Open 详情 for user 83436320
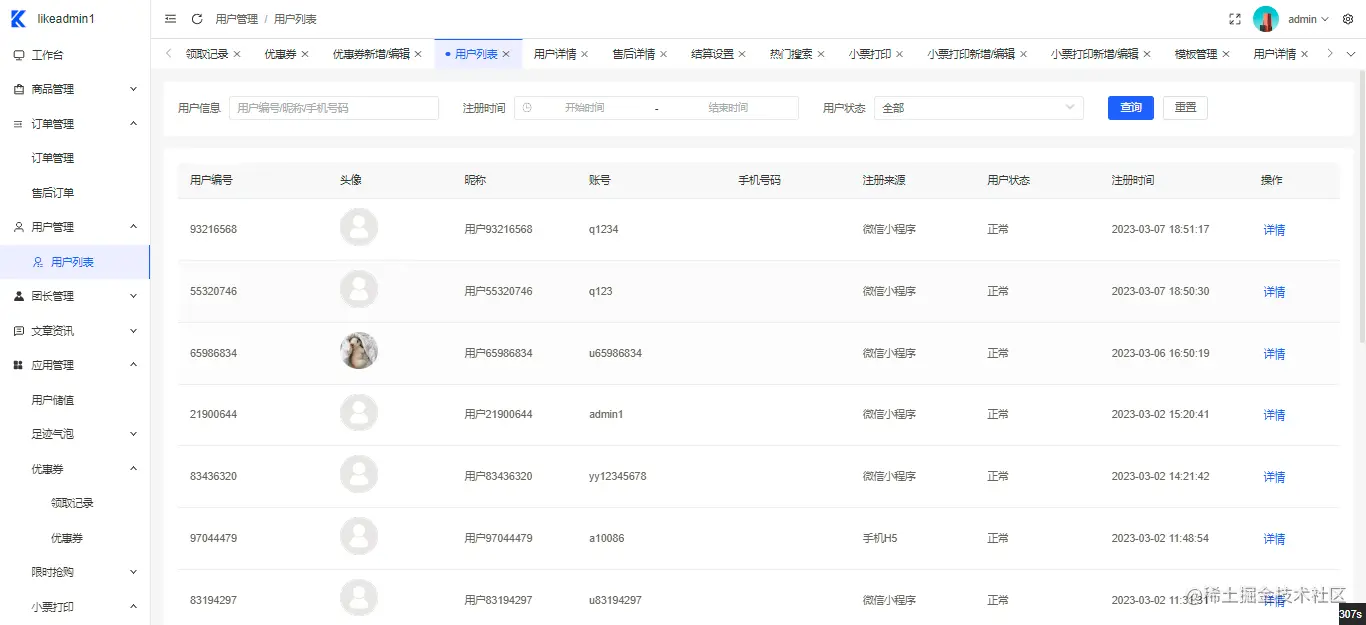The height and width of the screenshot is (625, 1366). tap(1274, 477)
